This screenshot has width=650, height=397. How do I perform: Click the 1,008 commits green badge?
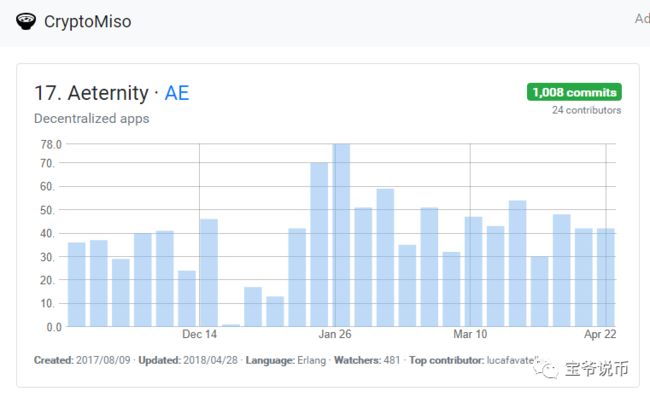click(x=574, y=92)
